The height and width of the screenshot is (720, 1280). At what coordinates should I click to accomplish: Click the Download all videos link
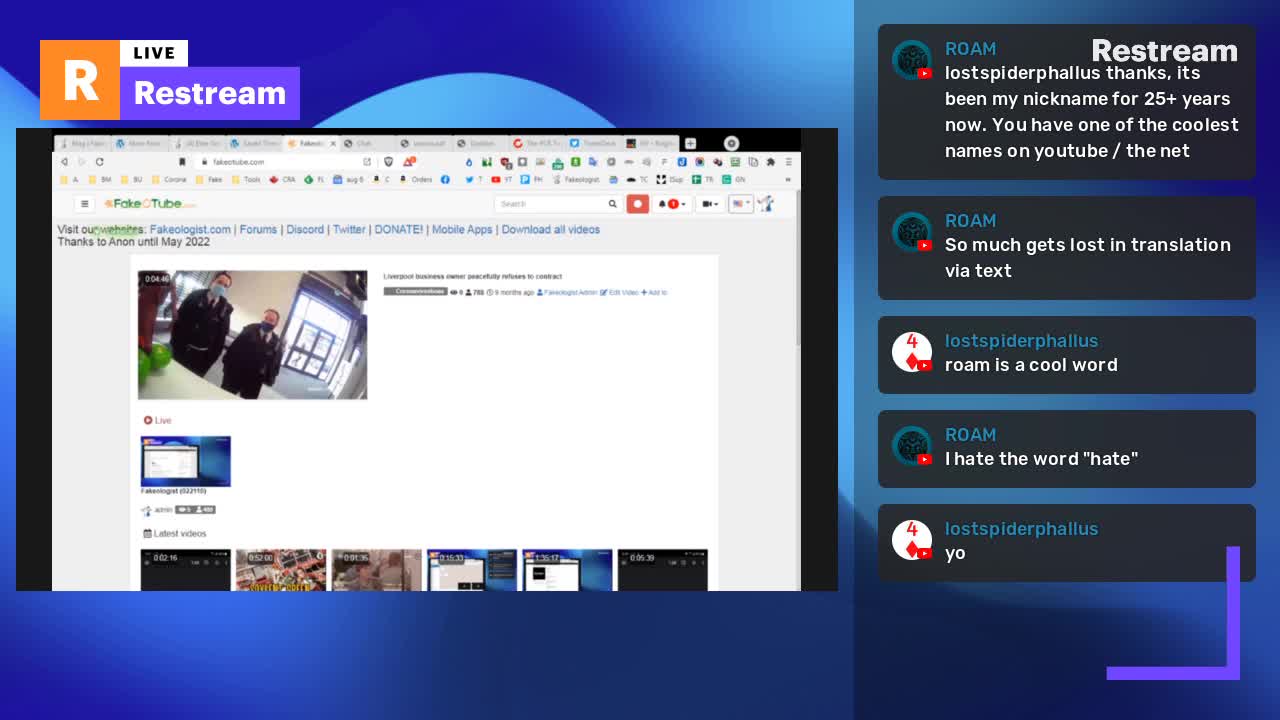click(x=551, y=229)
